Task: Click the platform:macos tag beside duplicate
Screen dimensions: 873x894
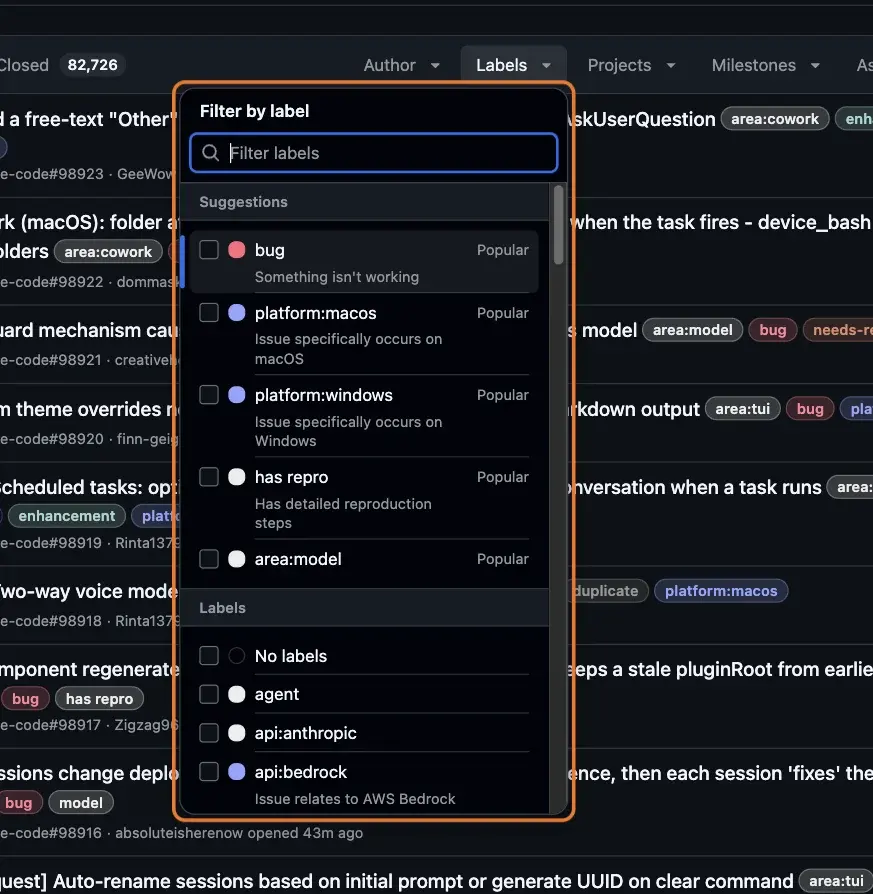Action: 721,591
